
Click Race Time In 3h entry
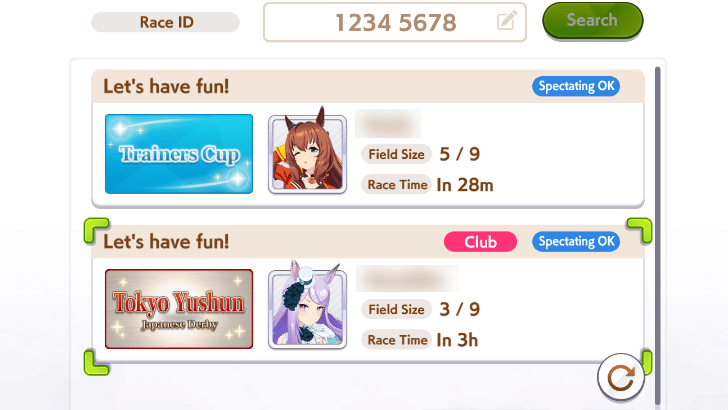pos(420,340)
